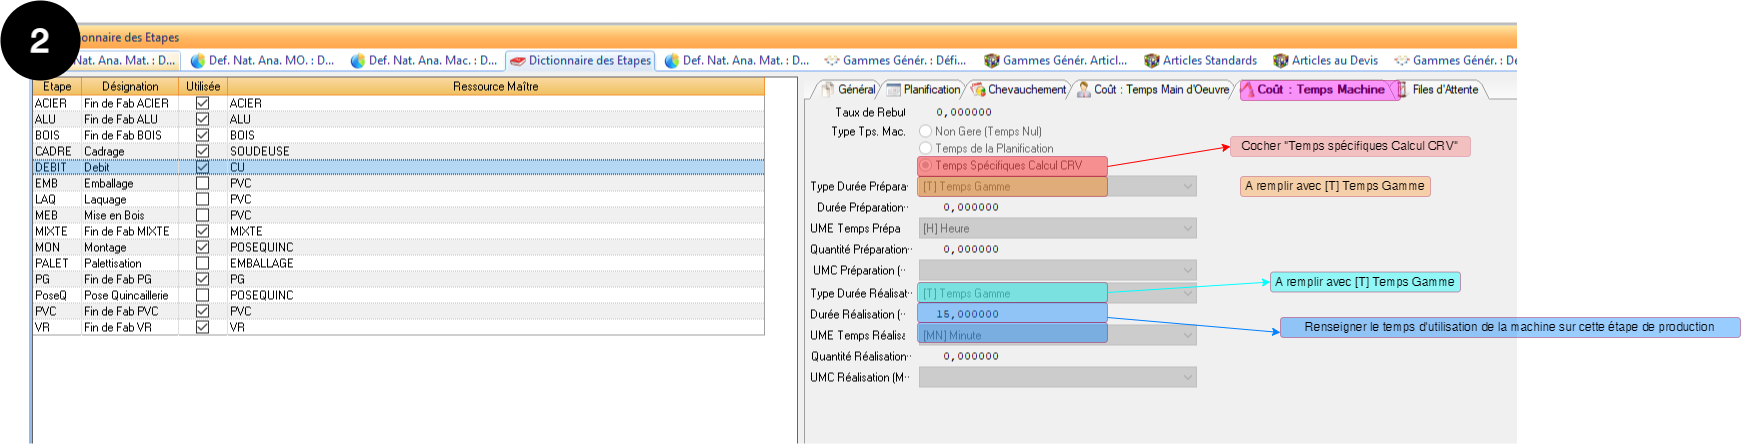Open the UME Temps Prépa dropdown
Screen dimensions: 1741x445
[1188, 229]
